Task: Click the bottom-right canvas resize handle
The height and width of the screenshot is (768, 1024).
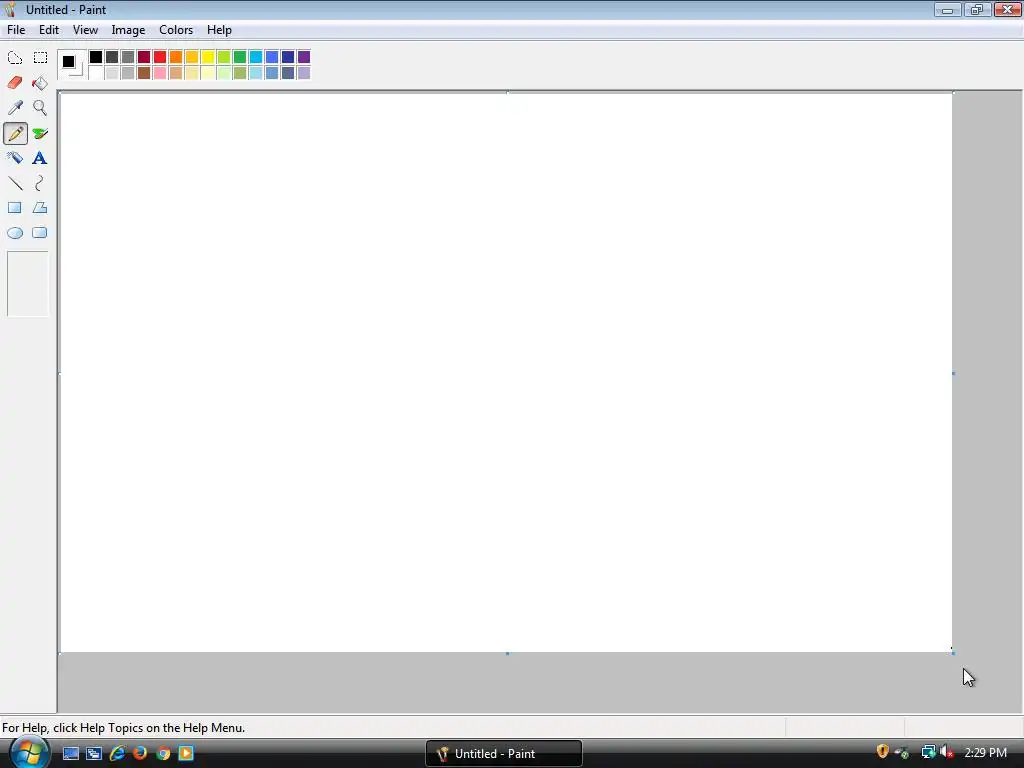Action: (x=953, y=652)
